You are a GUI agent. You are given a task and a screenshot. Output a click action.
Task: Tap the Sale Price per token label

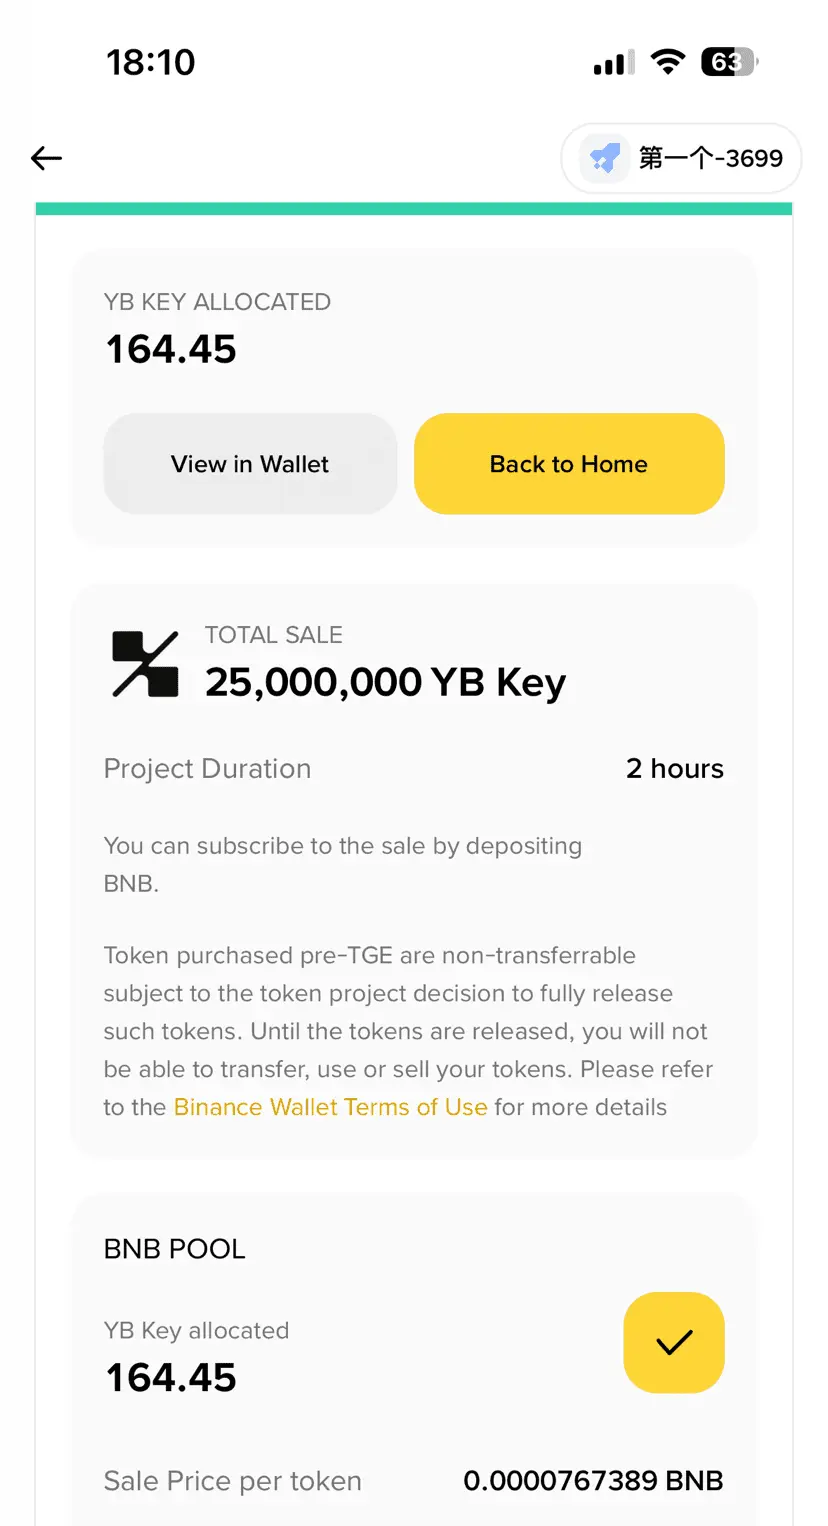[x=232, y=1481]
